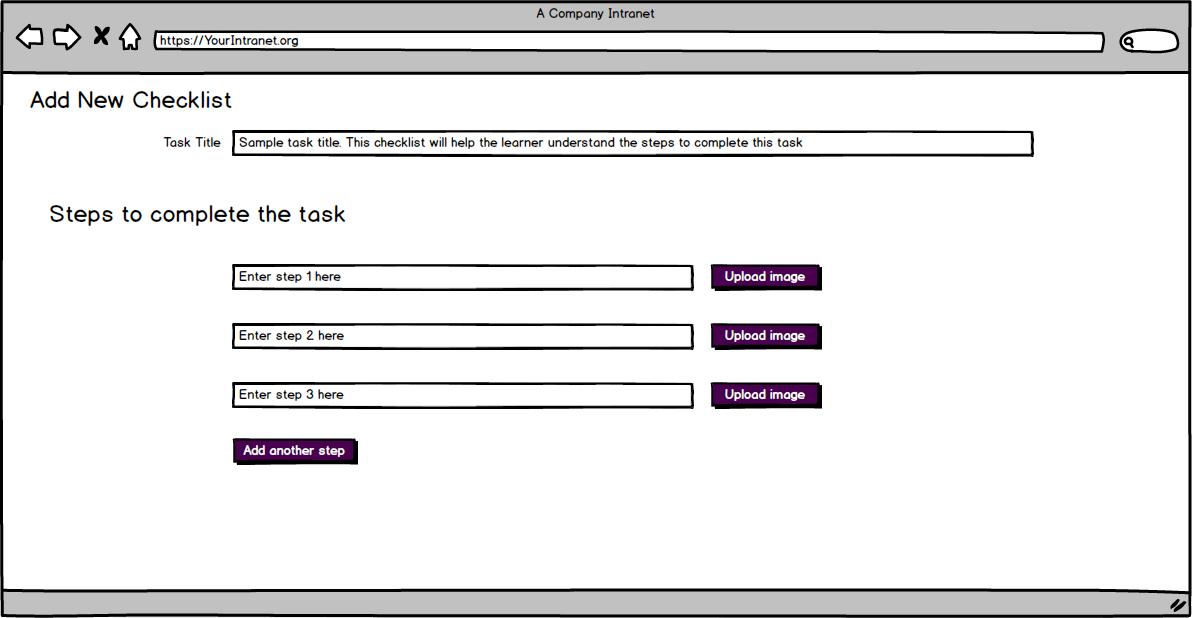Go to the home page icon
The width and height of the screenshot is (1192, 618).
(x=130, y=36)
